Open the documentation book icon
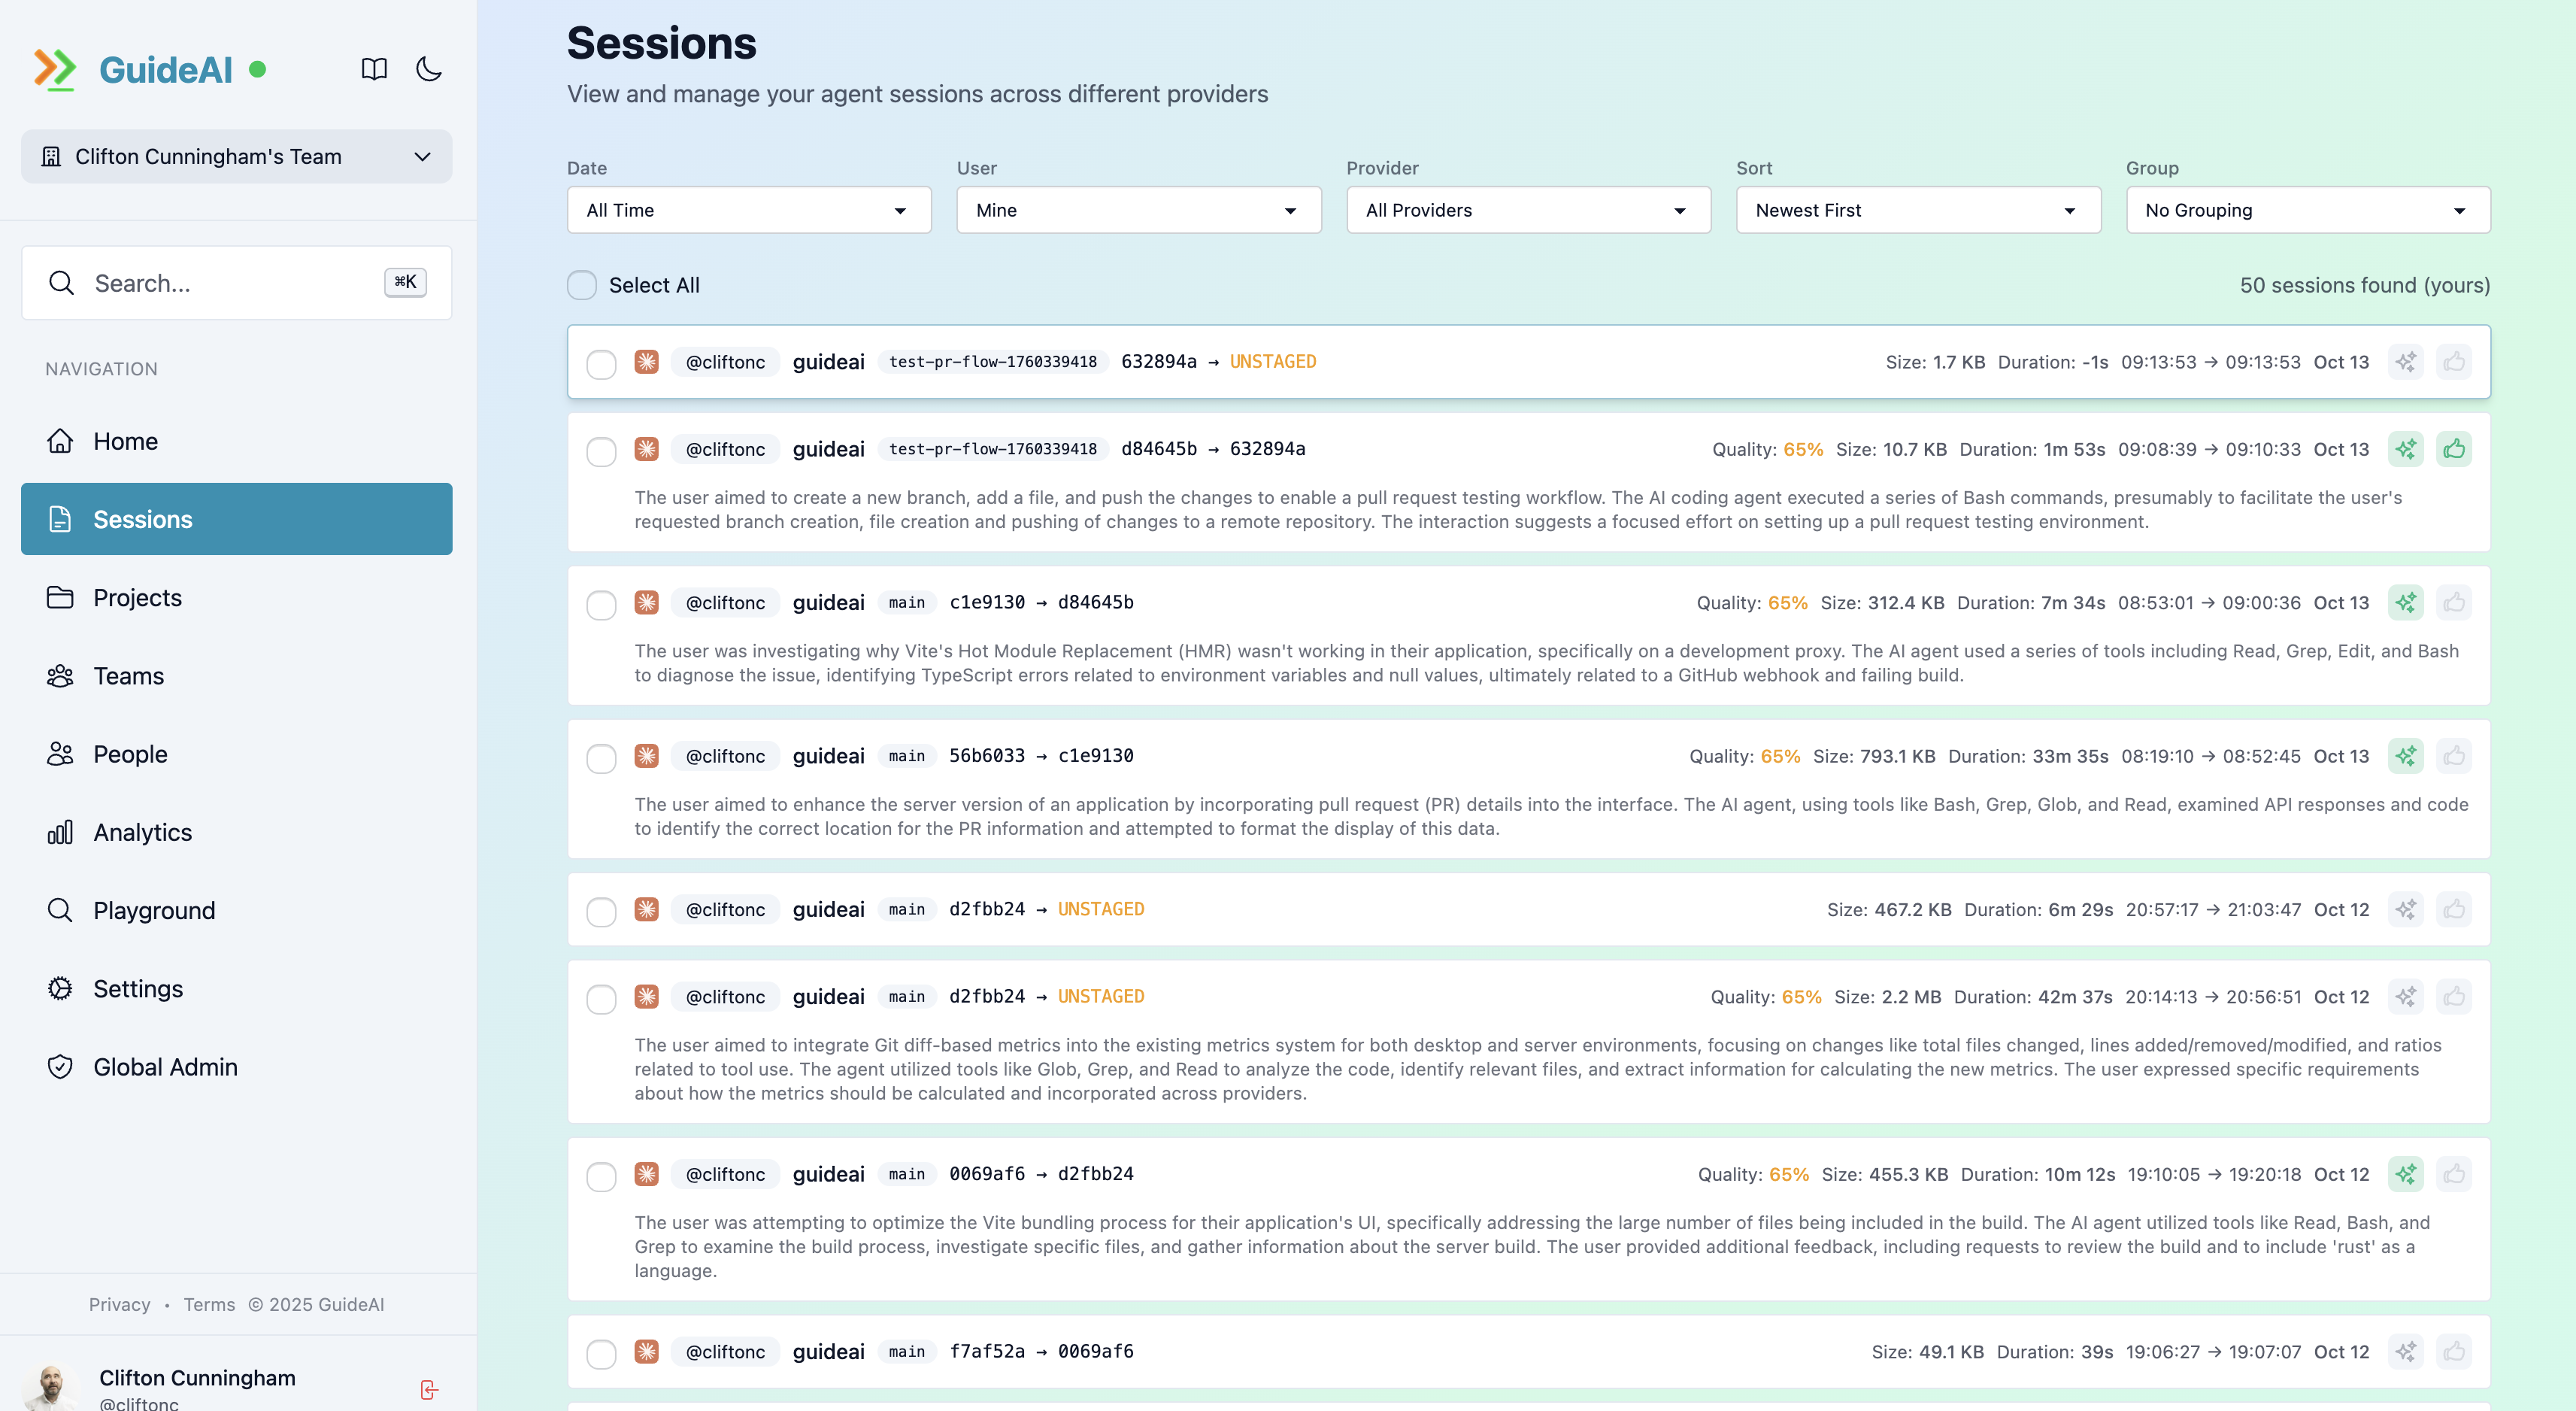 point(374,69)
